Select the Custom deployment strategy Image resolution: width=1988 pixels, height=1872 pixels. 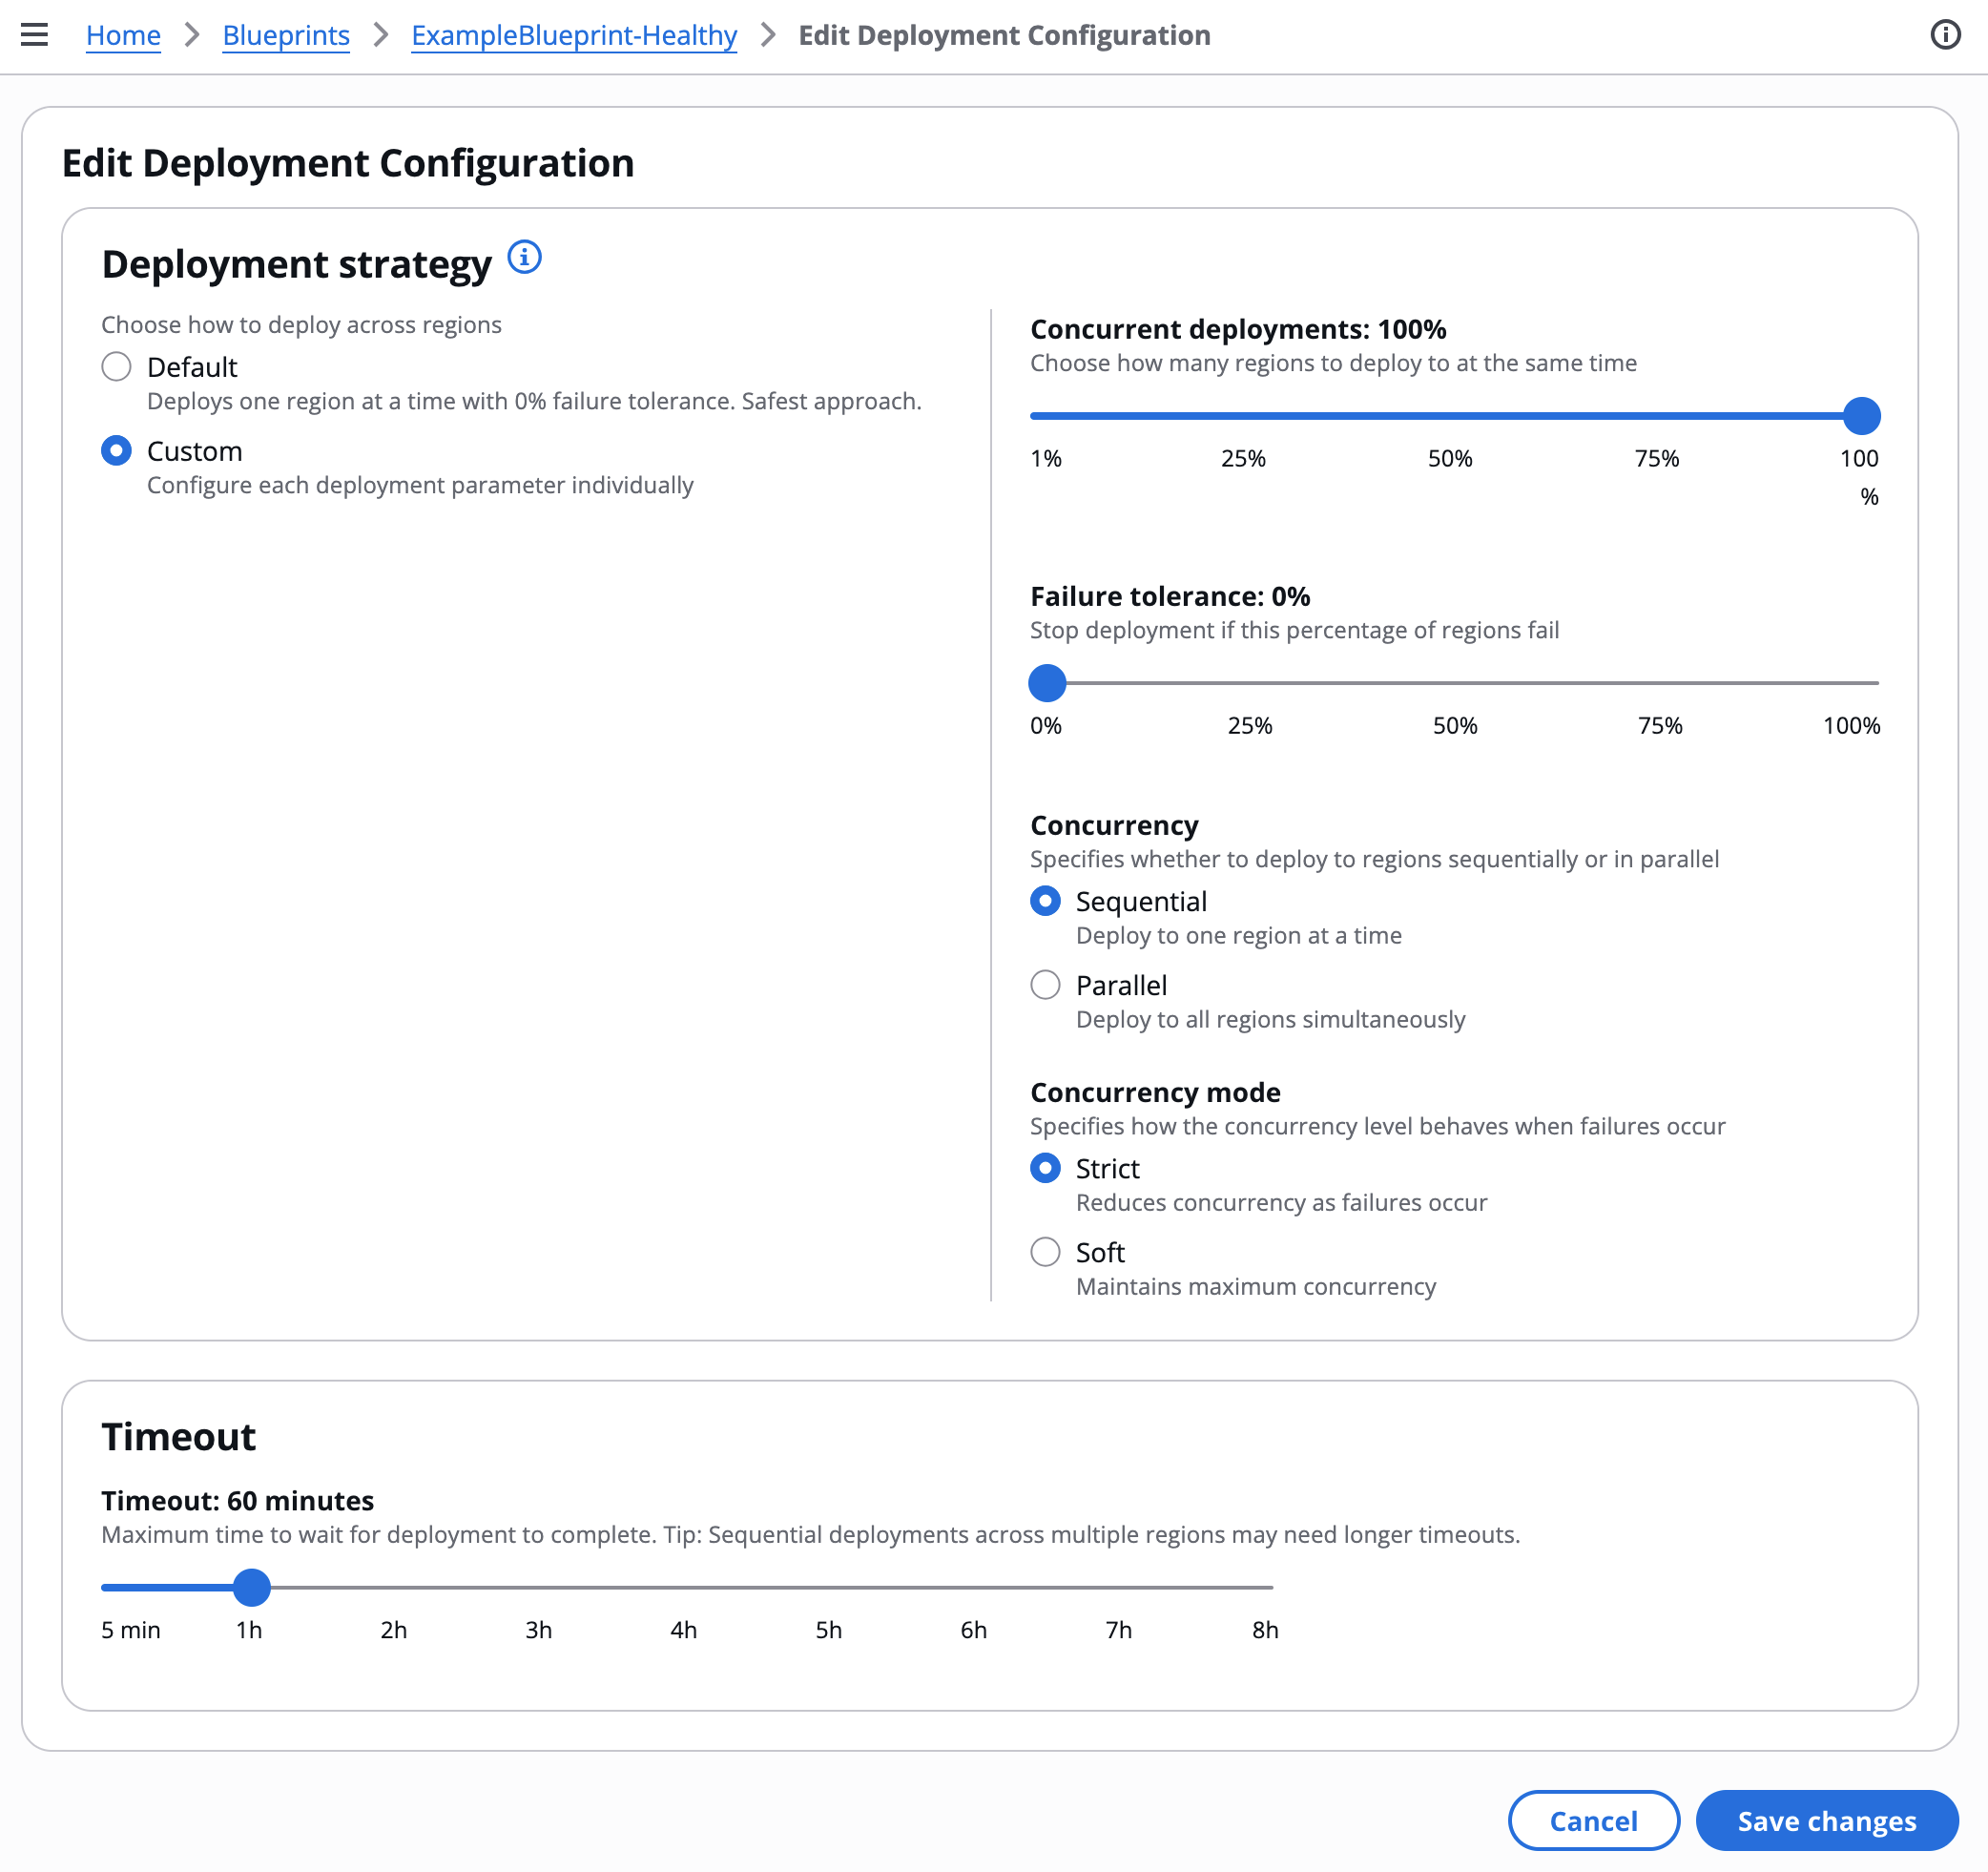116,451
